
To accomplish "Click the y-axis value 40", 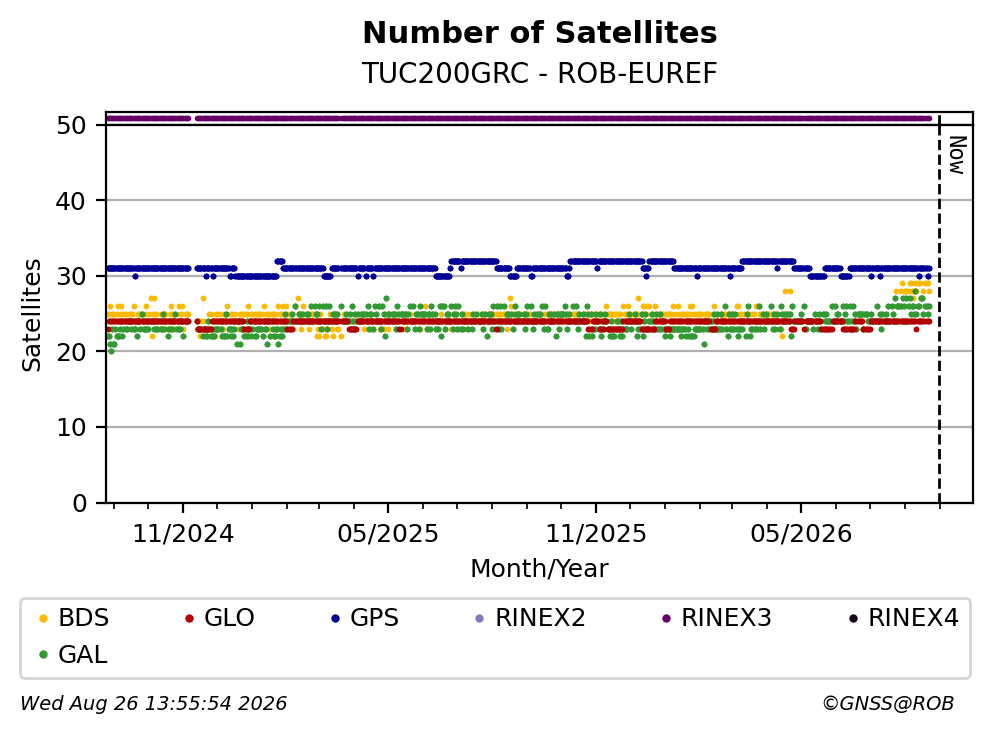I will (x=71, y=201).
